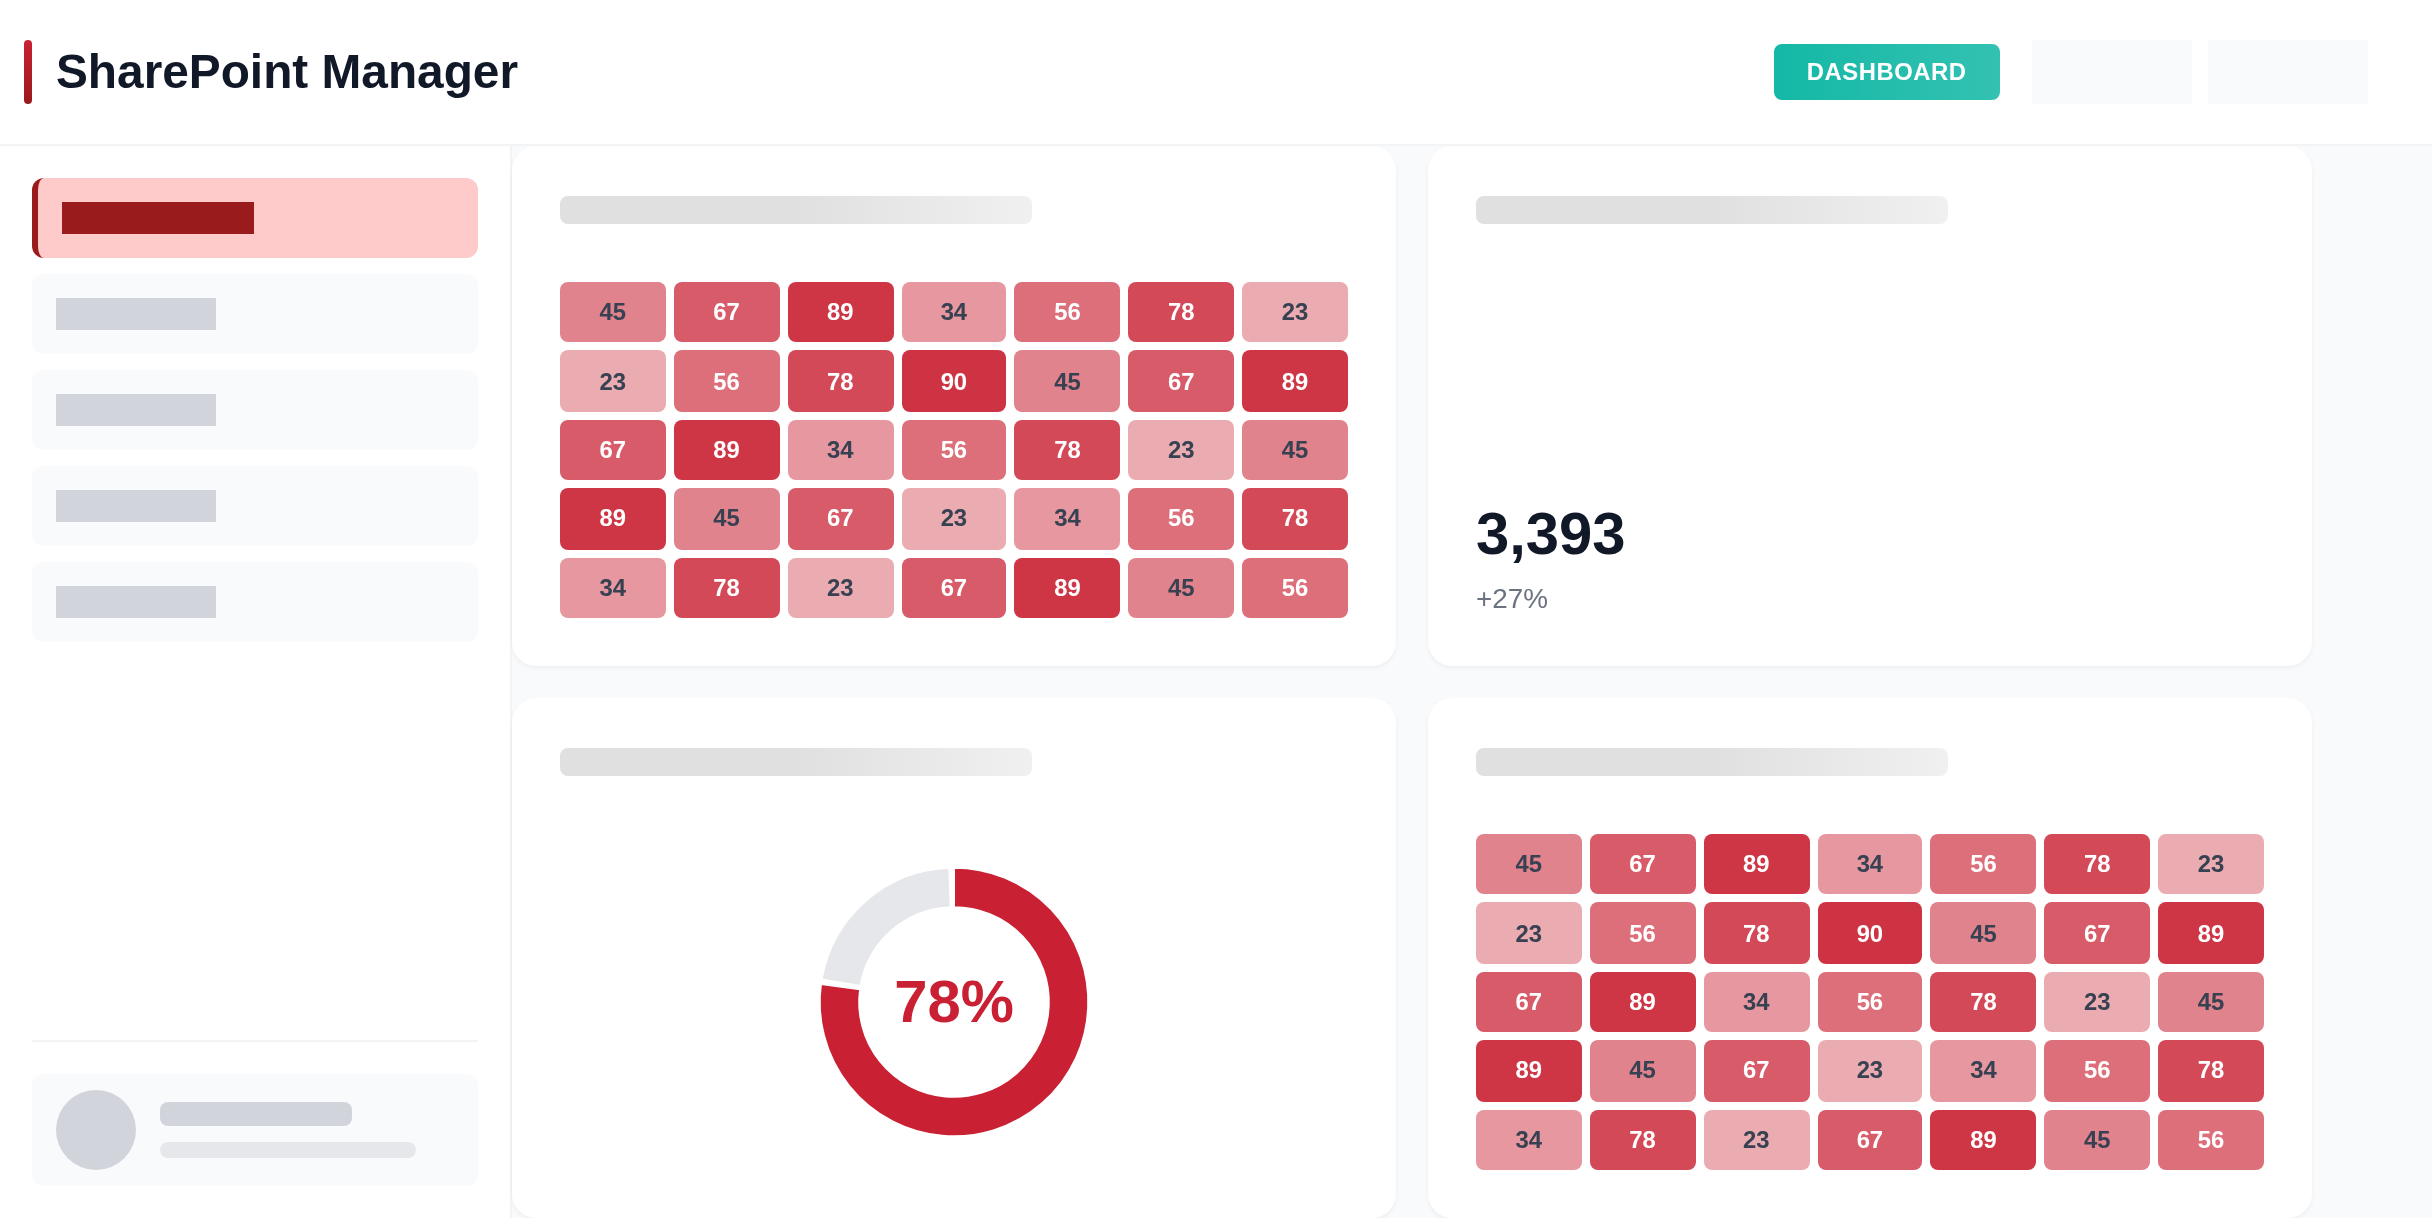Viewport: 2432px width, 1218px height.
Task: Click the DASHBOARD button
Action: click(x=1886, y=72)
